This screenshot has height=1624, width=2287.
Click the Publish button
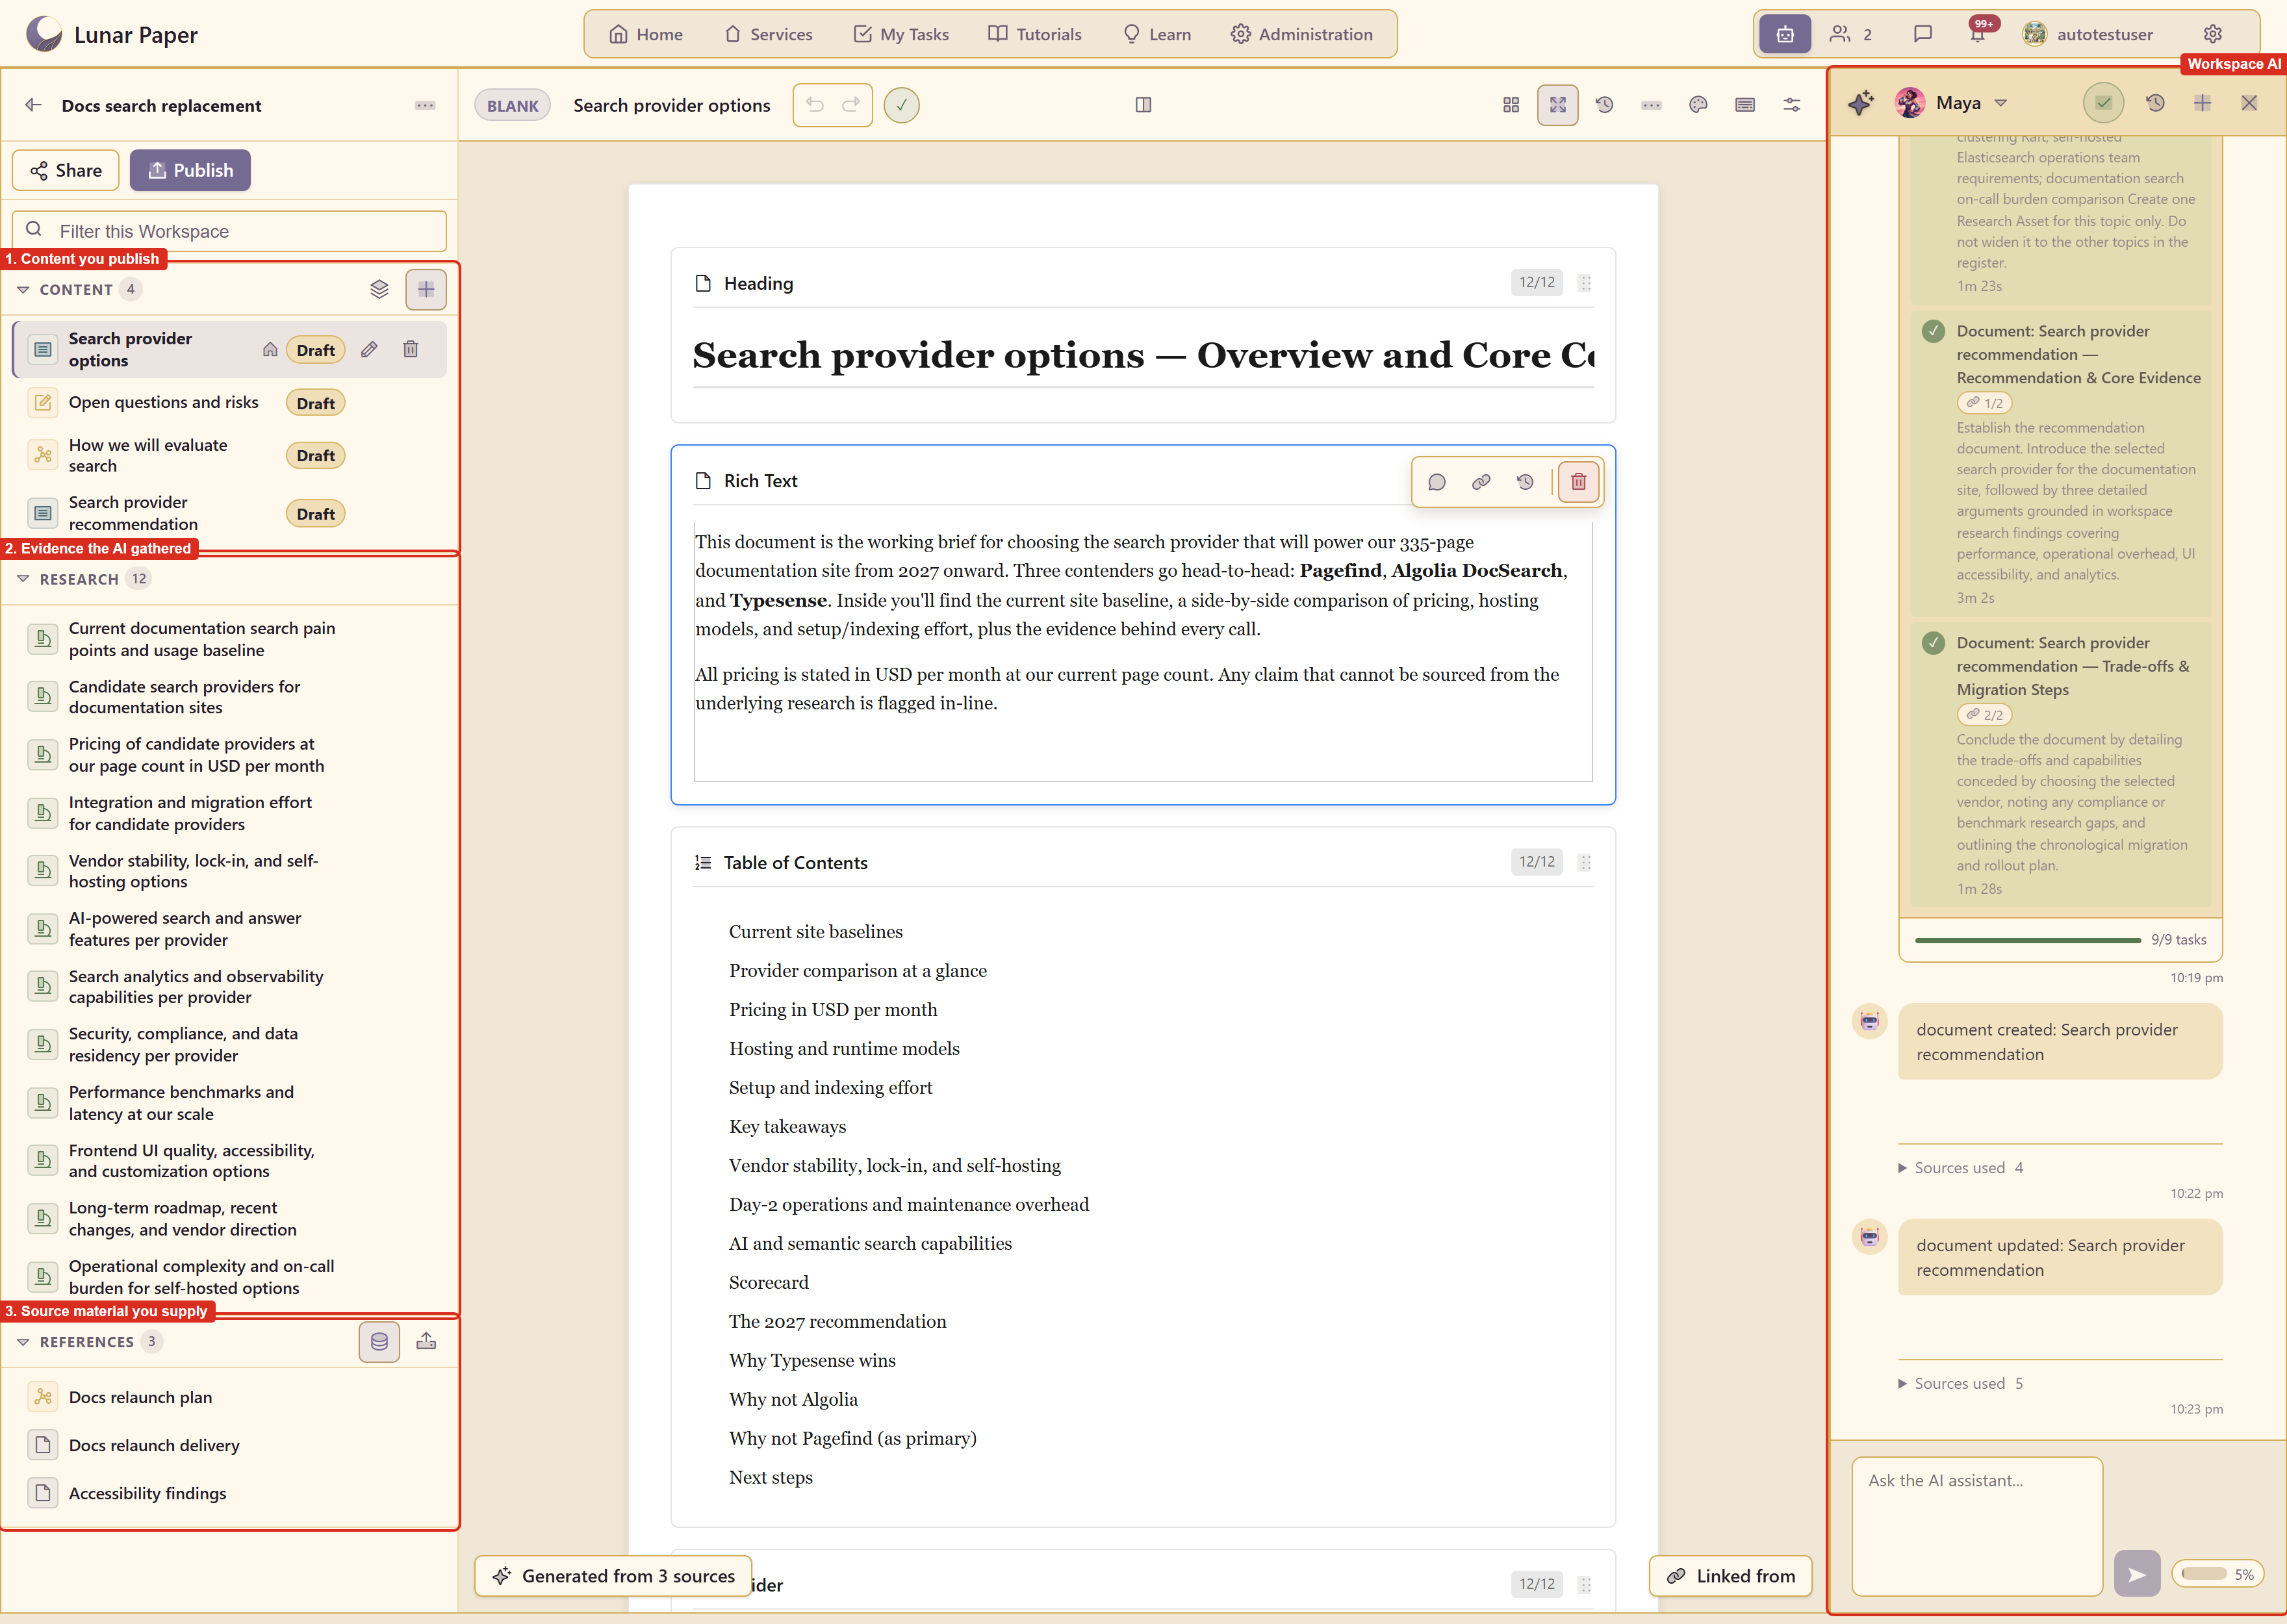pyautogui.click(x=190, y=170)
